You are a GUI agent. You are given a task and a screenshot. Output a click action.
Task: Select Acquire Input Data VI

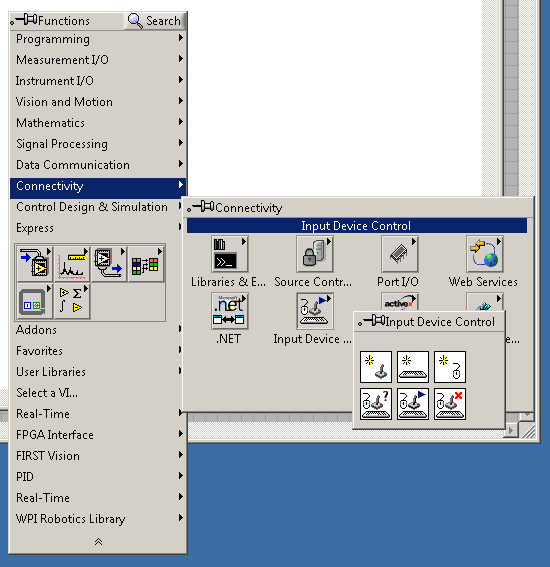[x=413, y=404]
